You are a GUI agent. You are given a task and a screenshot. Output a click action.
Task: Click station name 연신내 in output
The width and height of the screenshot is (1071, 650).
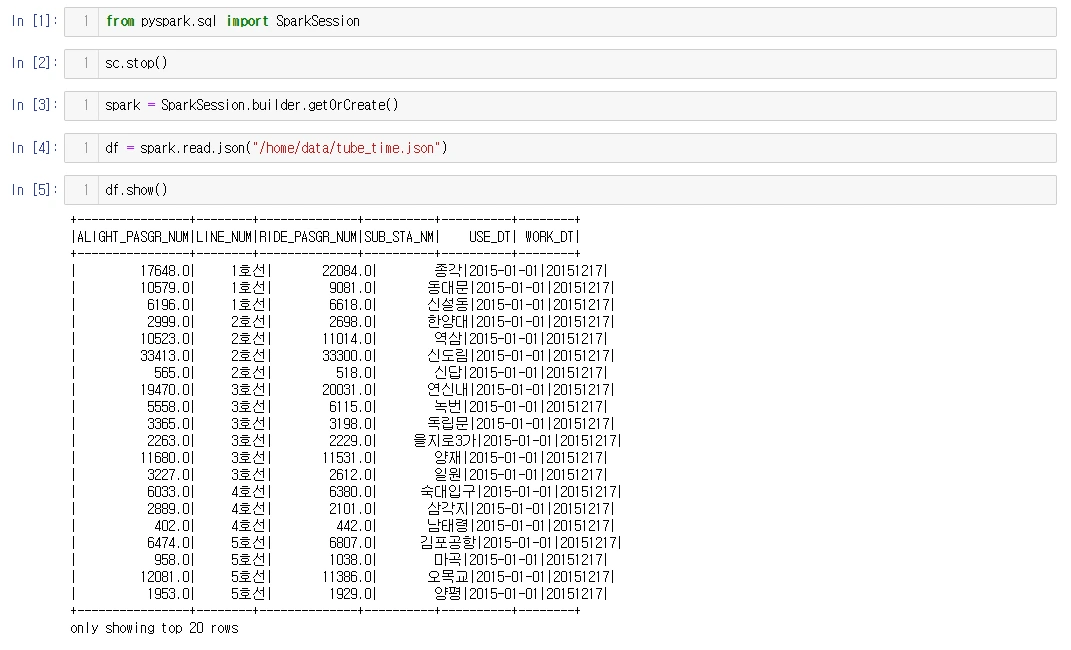(x=448, y=390)
